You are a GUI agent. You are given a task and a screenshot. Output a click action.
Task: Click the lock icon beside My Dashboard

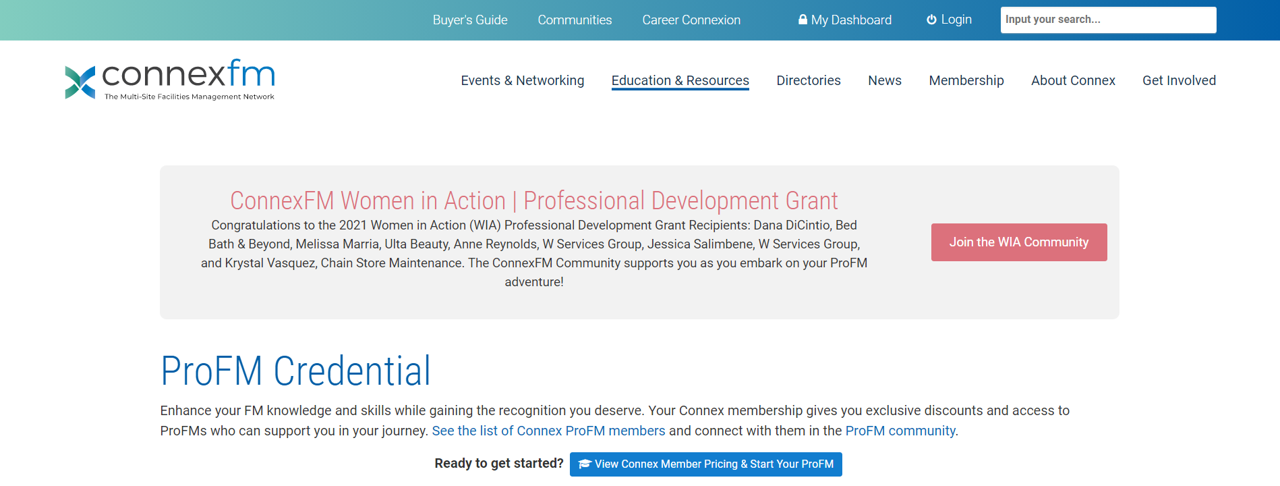[x=802, y=20]
